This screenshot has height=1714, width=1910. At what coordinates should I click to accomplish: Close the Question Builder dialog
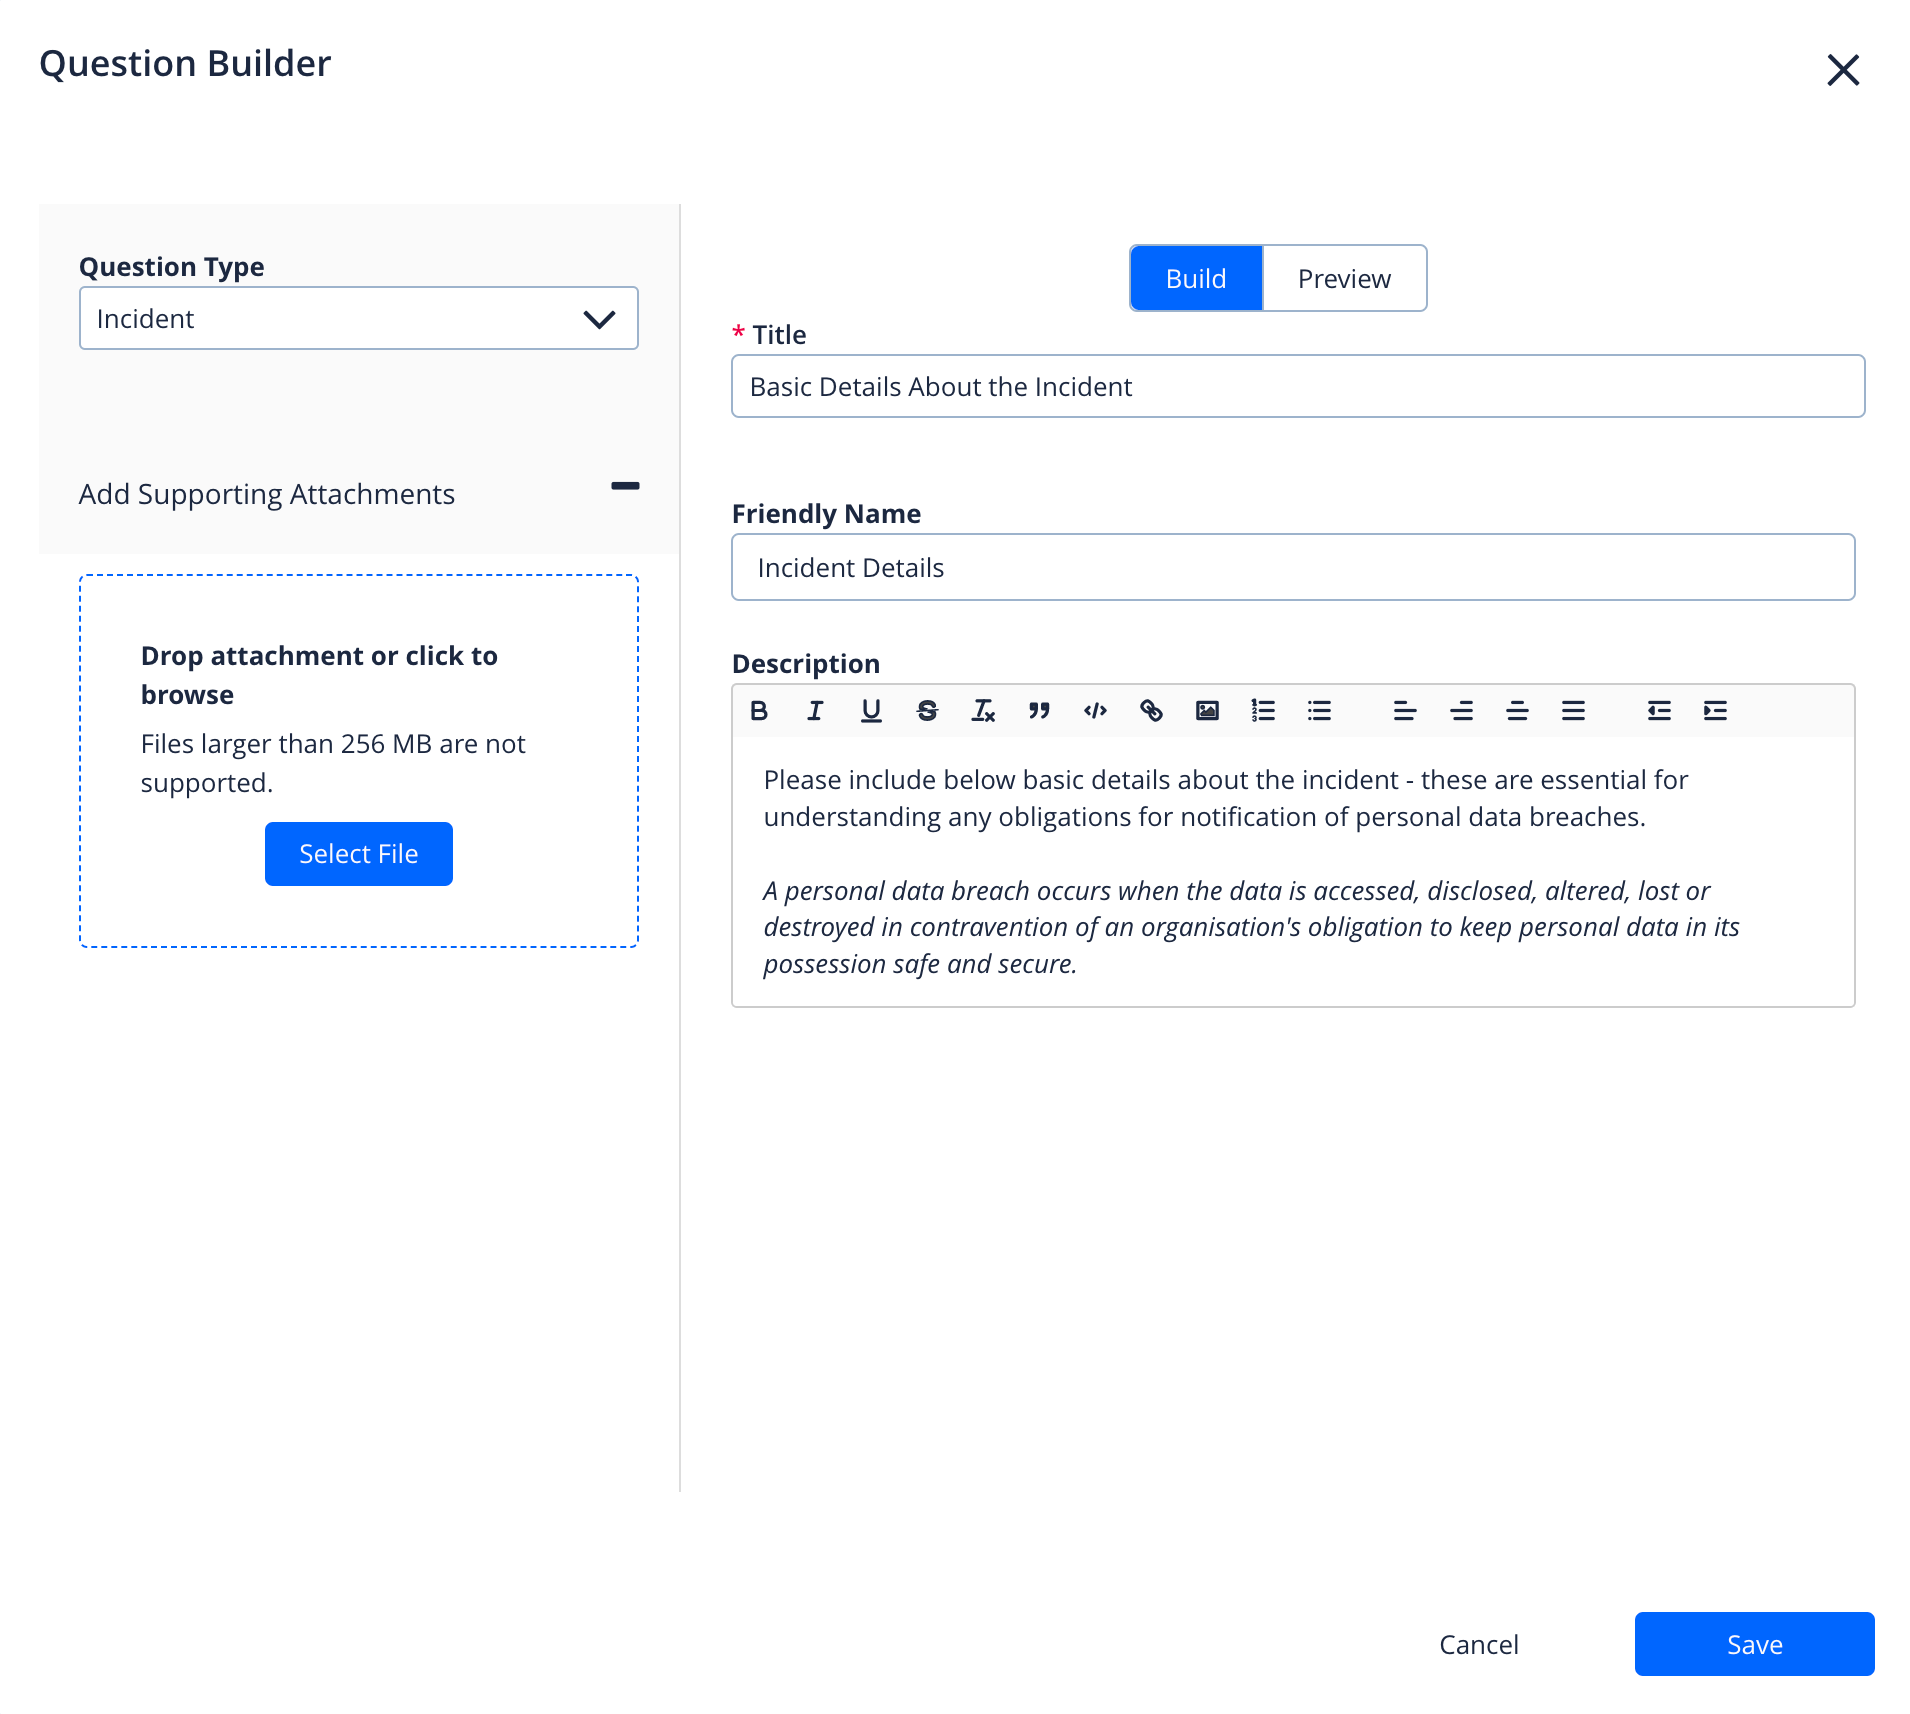coord(1842,70)
